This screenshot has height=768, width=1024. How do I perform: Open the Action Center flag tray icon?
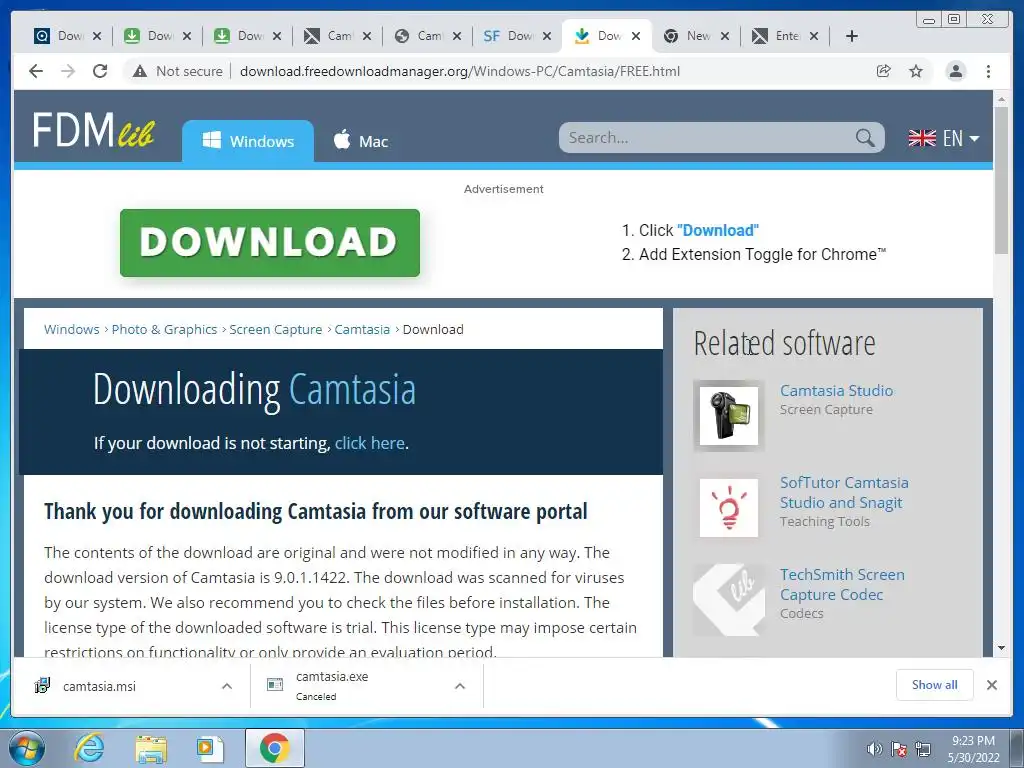pyautogui.click(x=899, y=749)
